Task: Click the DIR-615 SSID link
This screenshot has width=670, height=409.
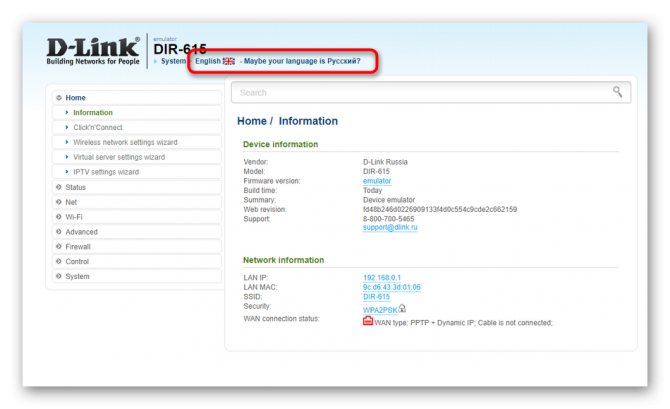Action: [376, 297]
